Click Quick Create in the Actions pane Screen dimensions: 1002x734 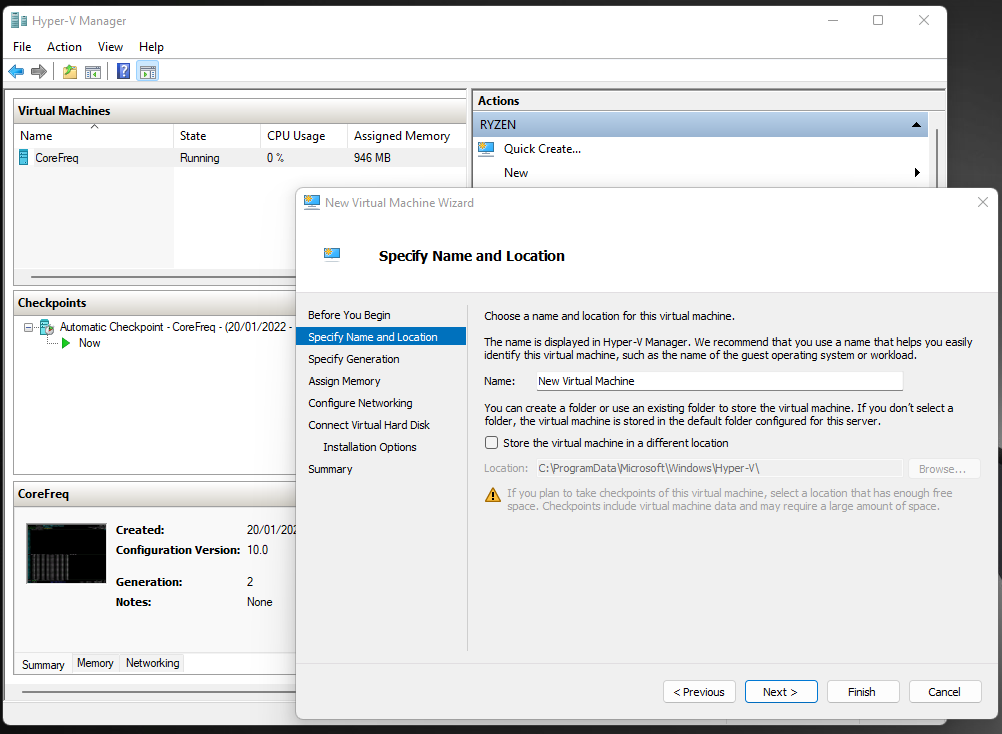tap(542, 149)
